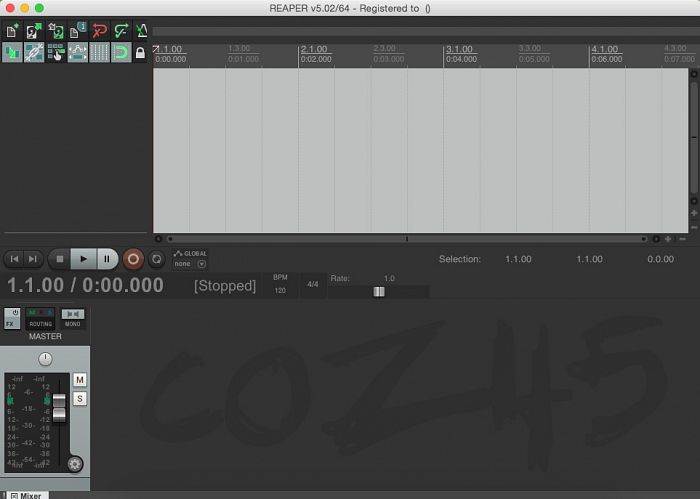Viewport: 700px width, 499px height.
Task: Arm recording with the Record button
Action: pyautogui.click(x=133, y=259)
